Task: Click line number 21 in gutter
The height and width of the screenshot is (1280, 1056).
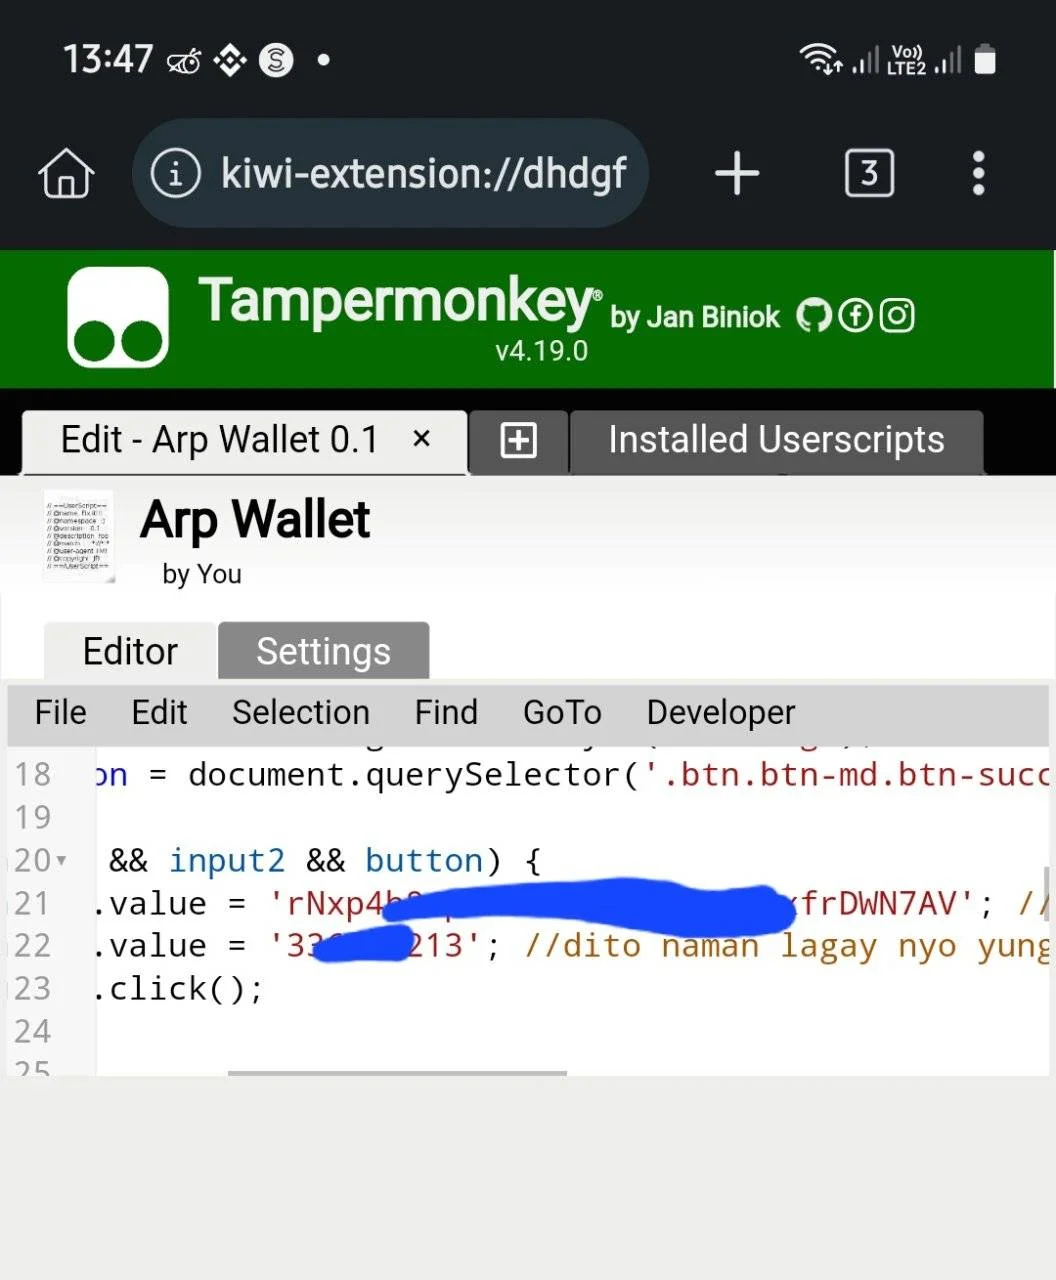Action: tap(32, 903)
